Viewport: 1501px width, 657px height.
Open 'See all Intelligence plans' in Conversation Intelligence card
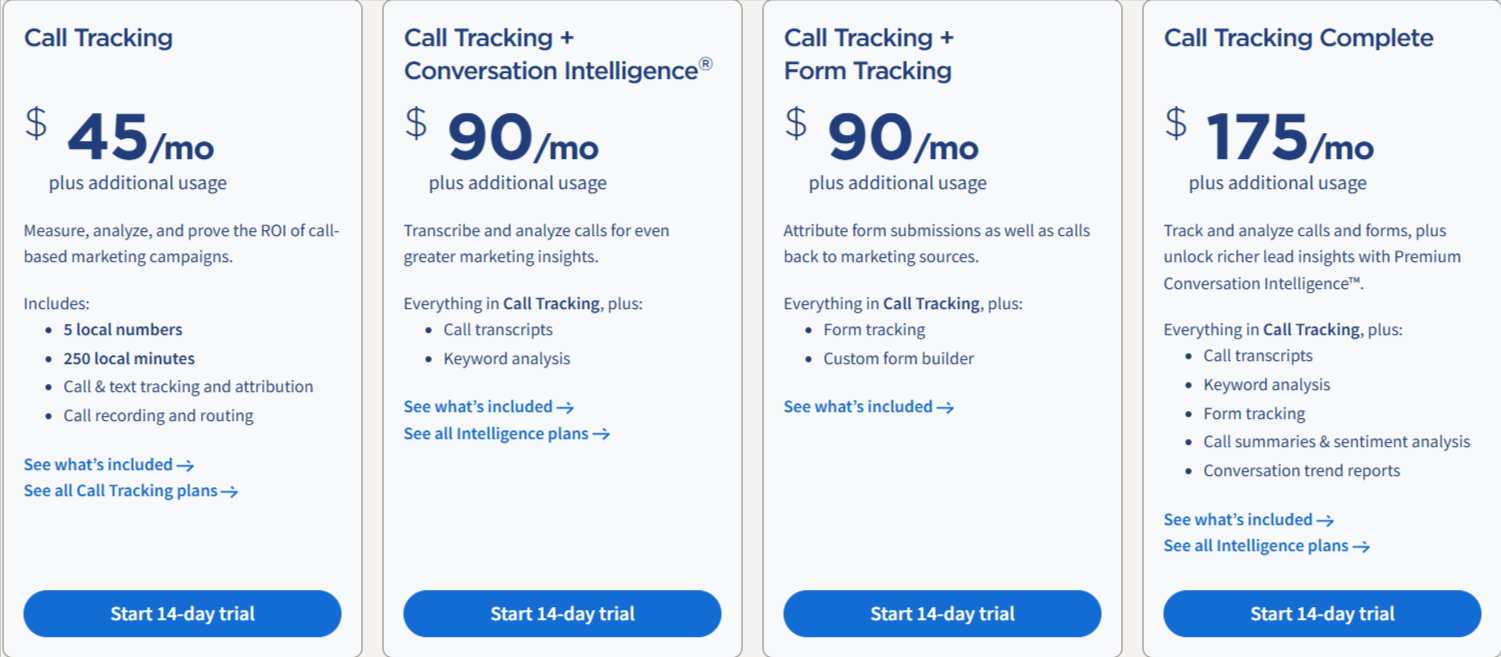(x=506, y=434)
